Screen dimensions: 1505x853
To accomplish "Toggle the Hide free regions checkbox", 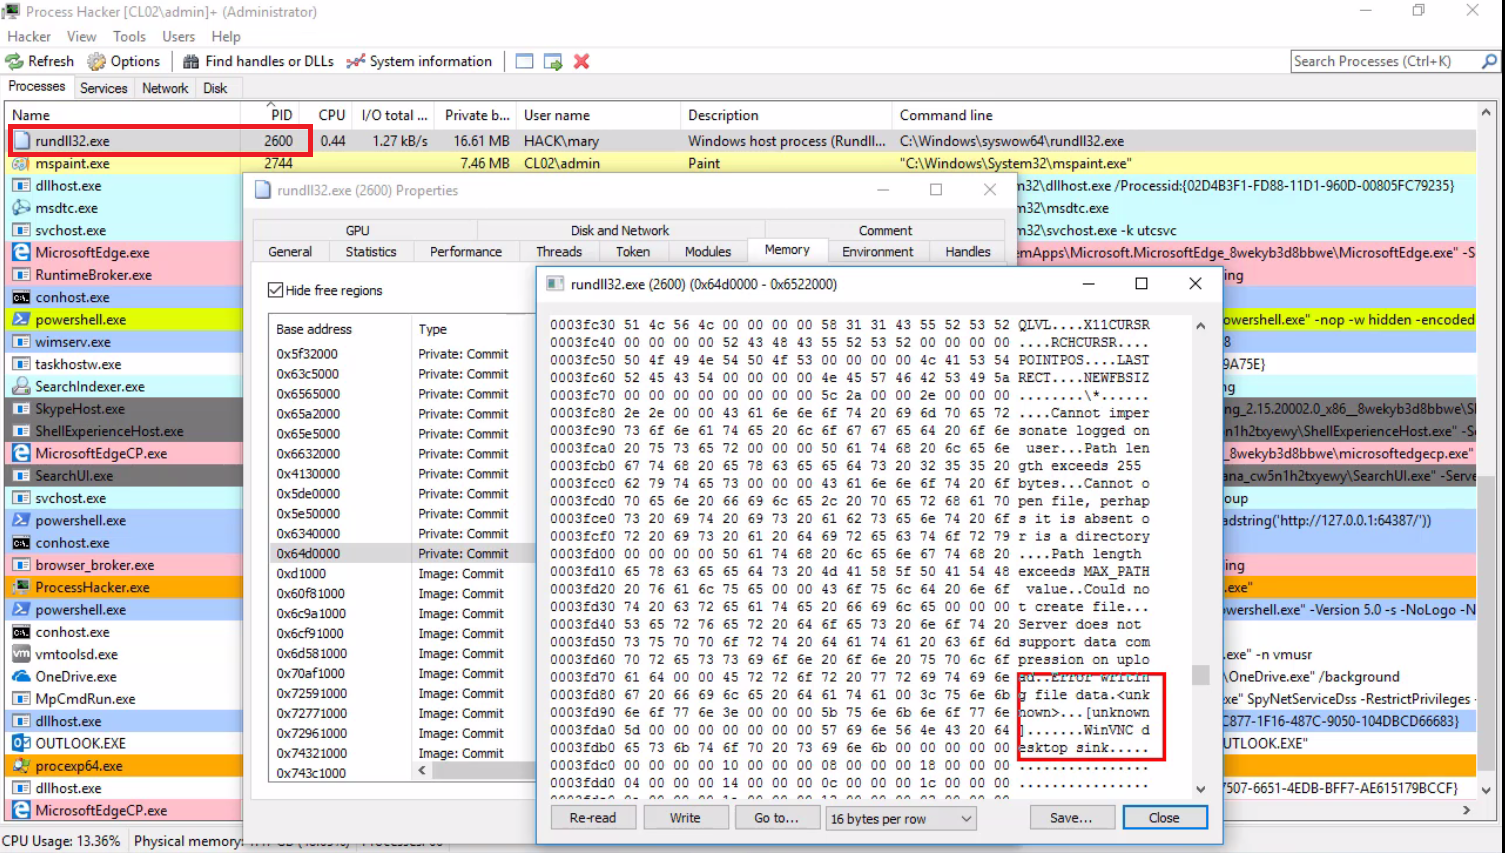I will (x=275, y=290).
